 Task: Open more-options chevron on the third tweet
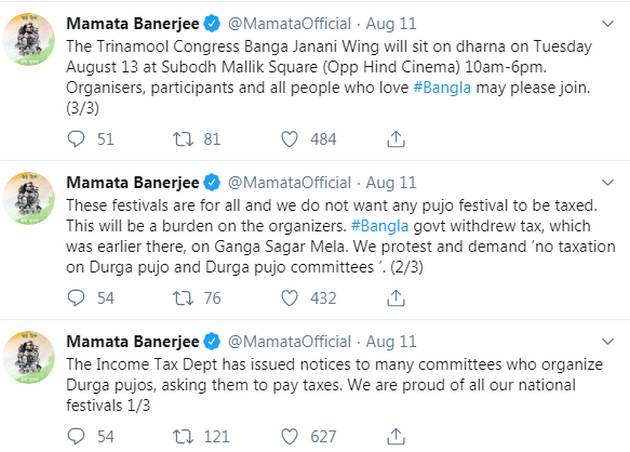tap(608, 342)
